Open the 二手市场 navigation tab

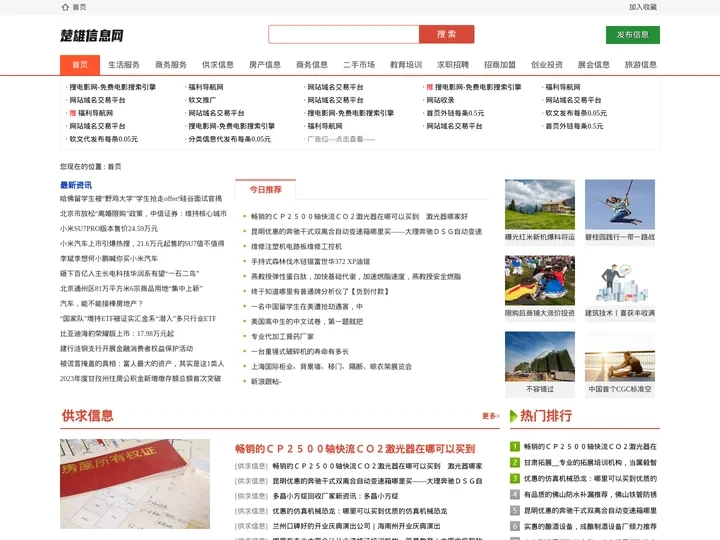click(x=359, y=65)
